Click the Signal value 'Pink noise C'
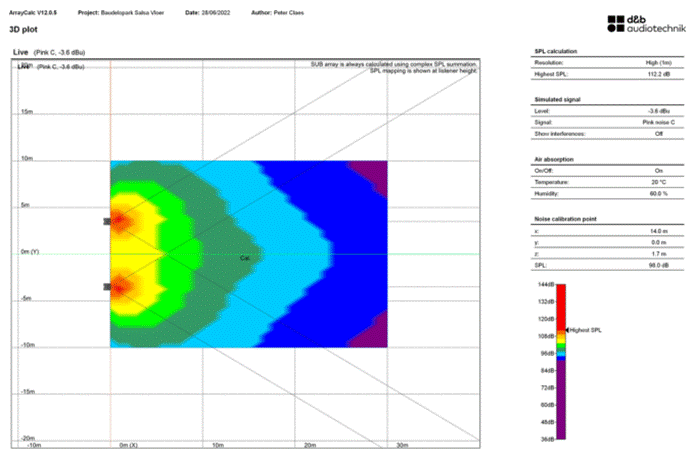The width and height of the screenshot is (692, 460). tap(658, 122)
